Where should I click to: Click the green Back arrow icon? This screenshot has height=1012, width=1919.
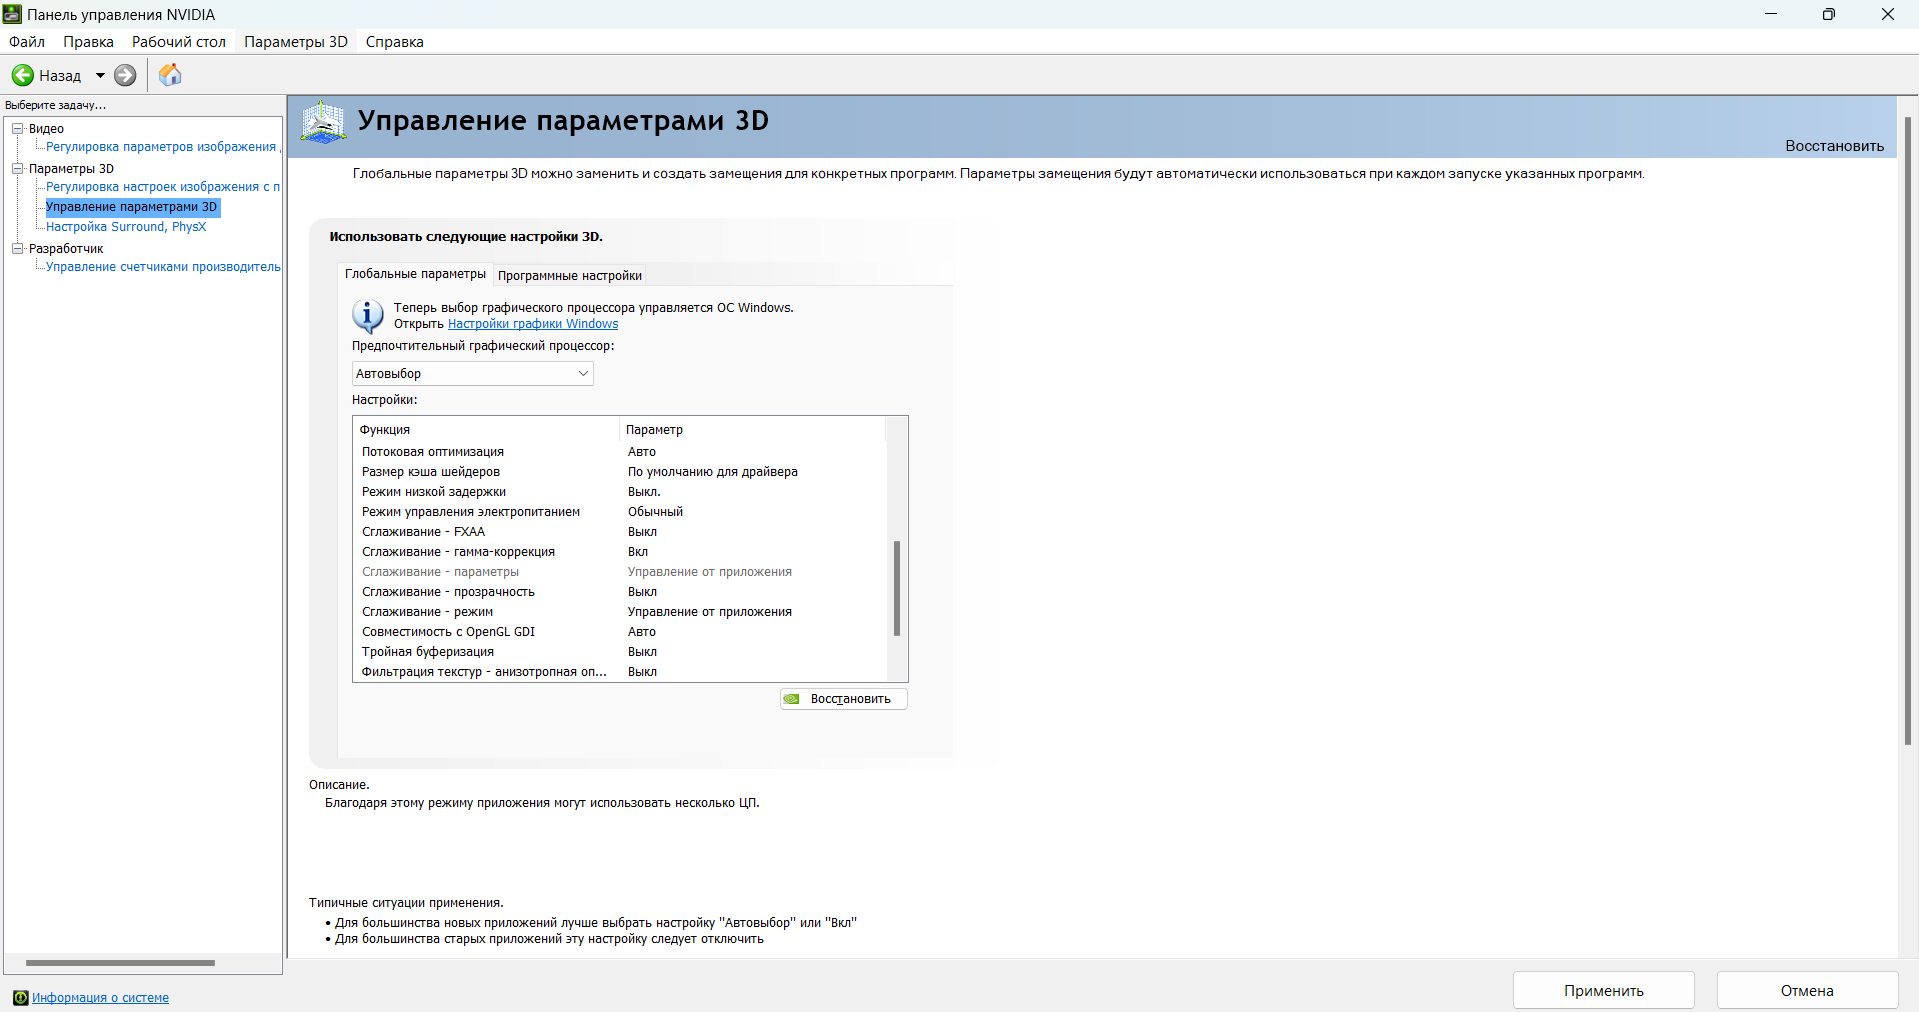[22, 75]
